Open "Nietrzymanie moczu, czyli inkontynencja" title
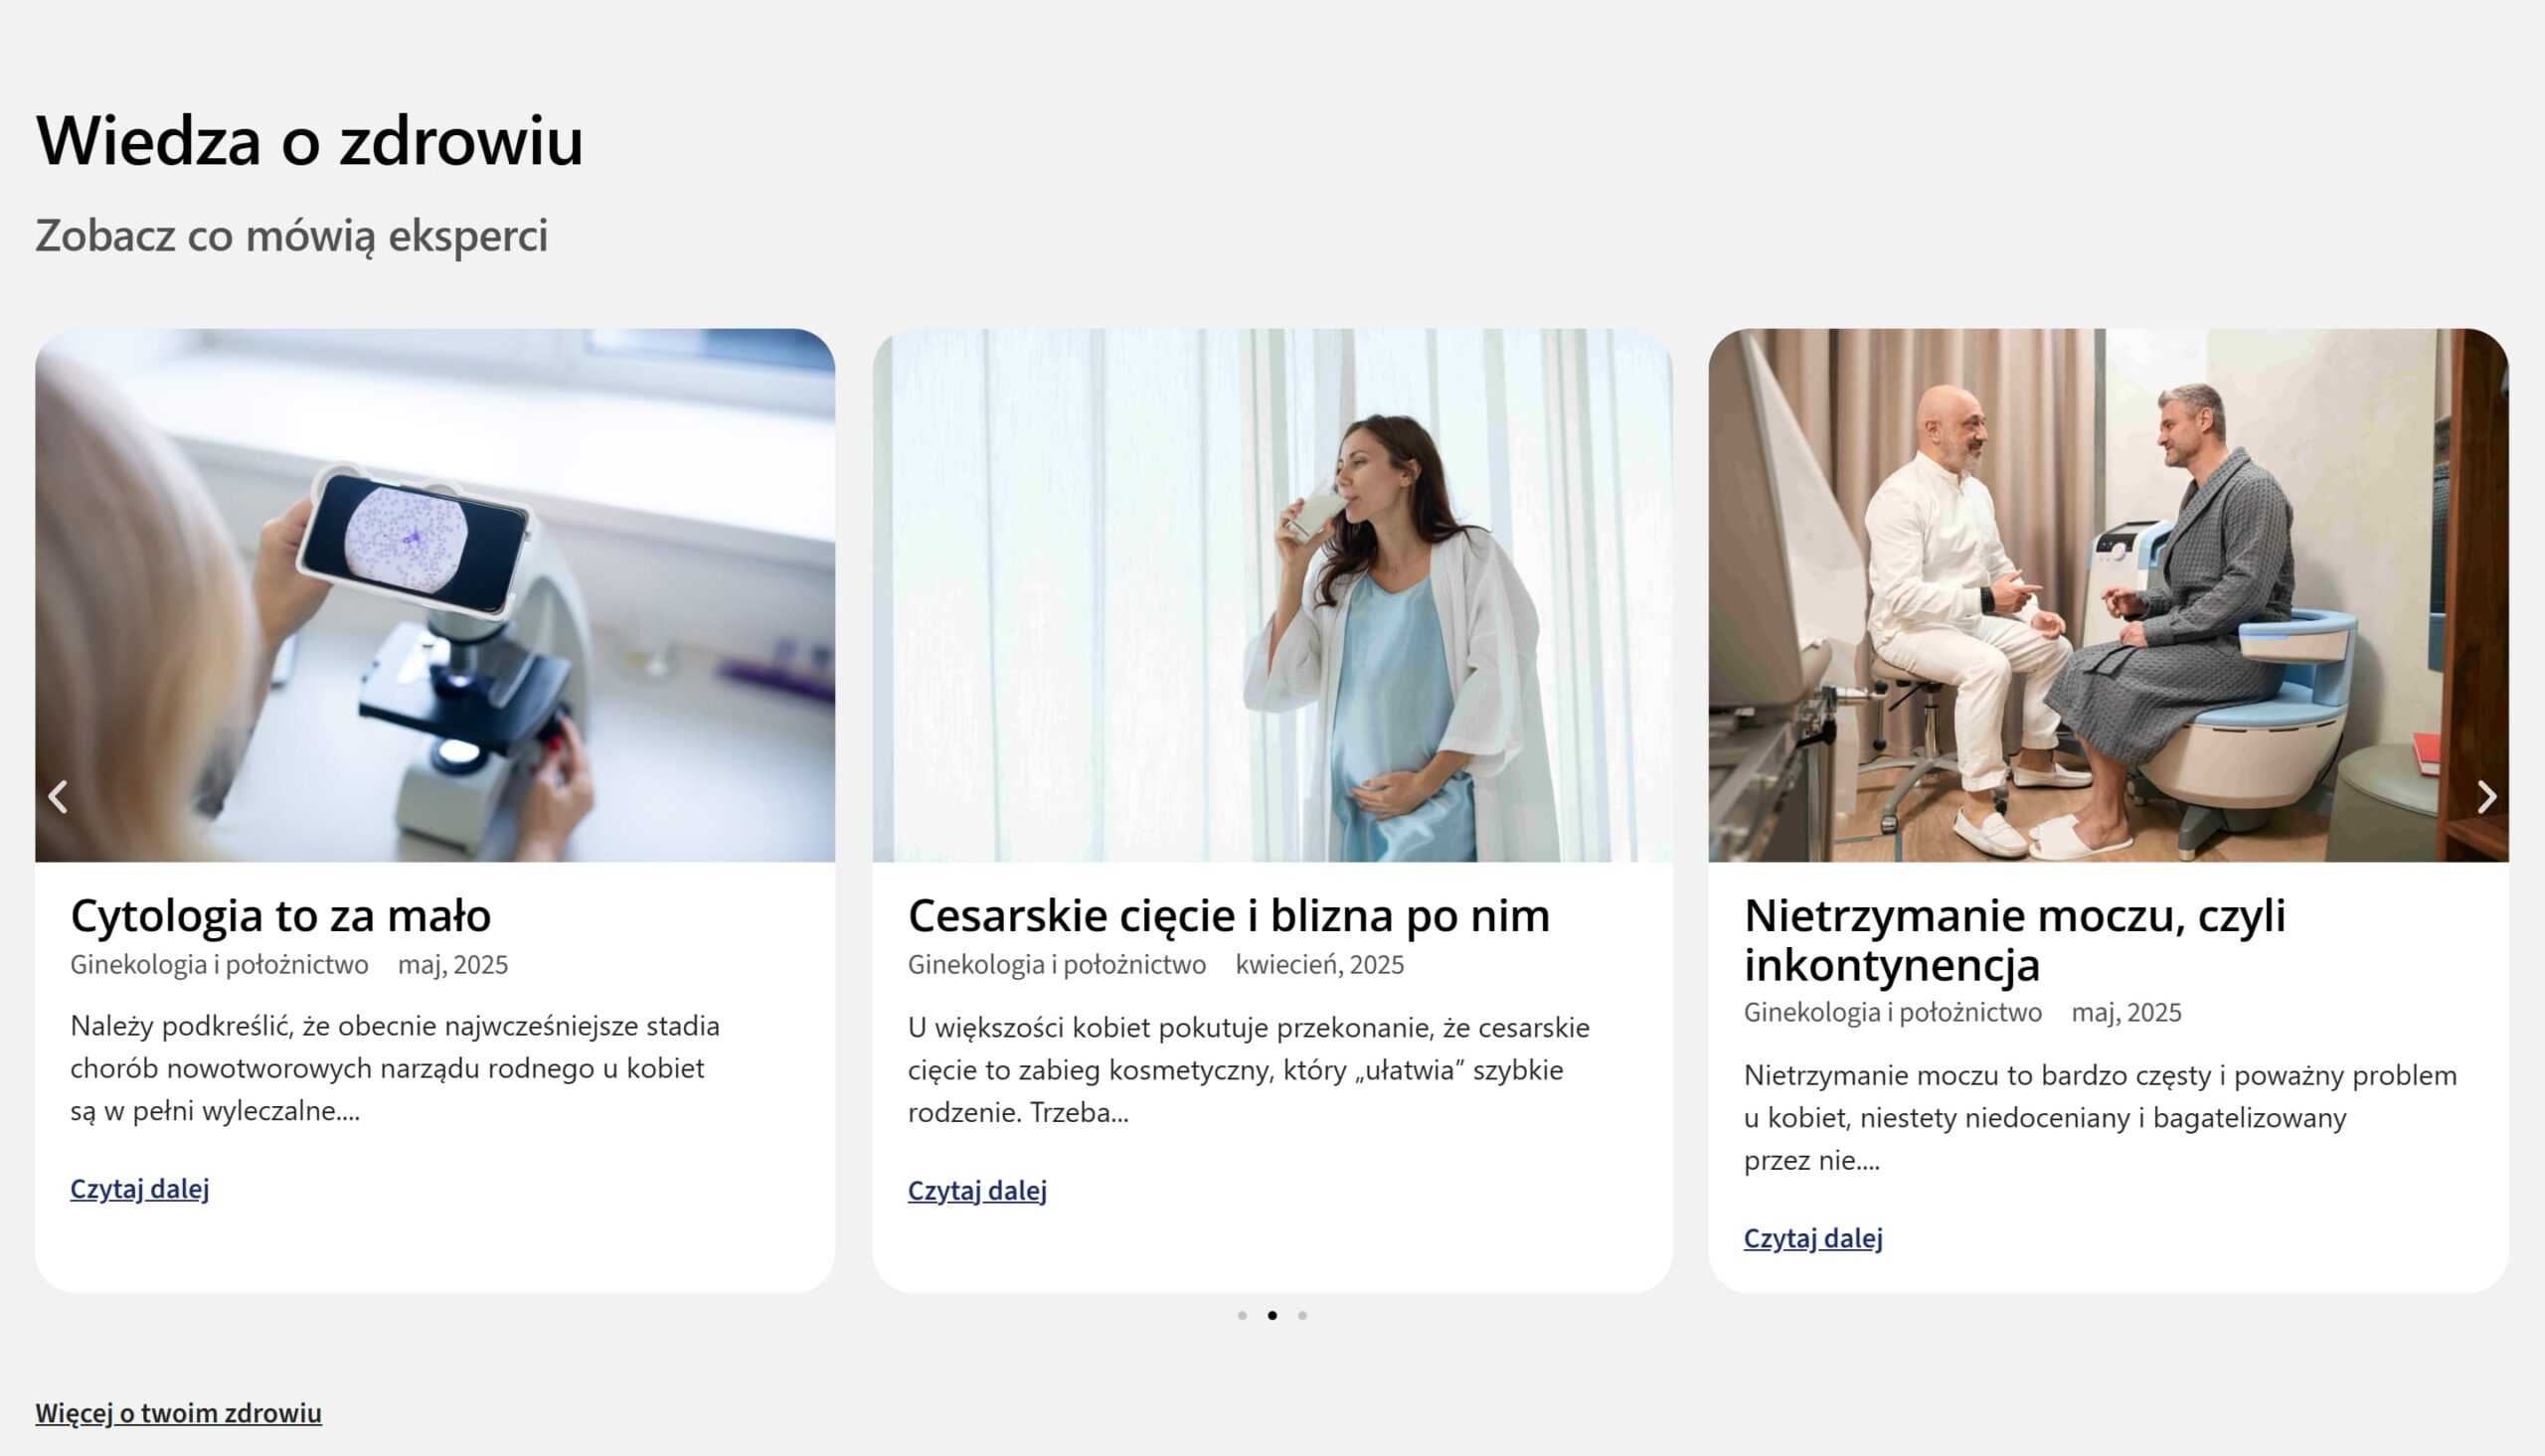The image size is (2545, 1456). (2015, 939)
